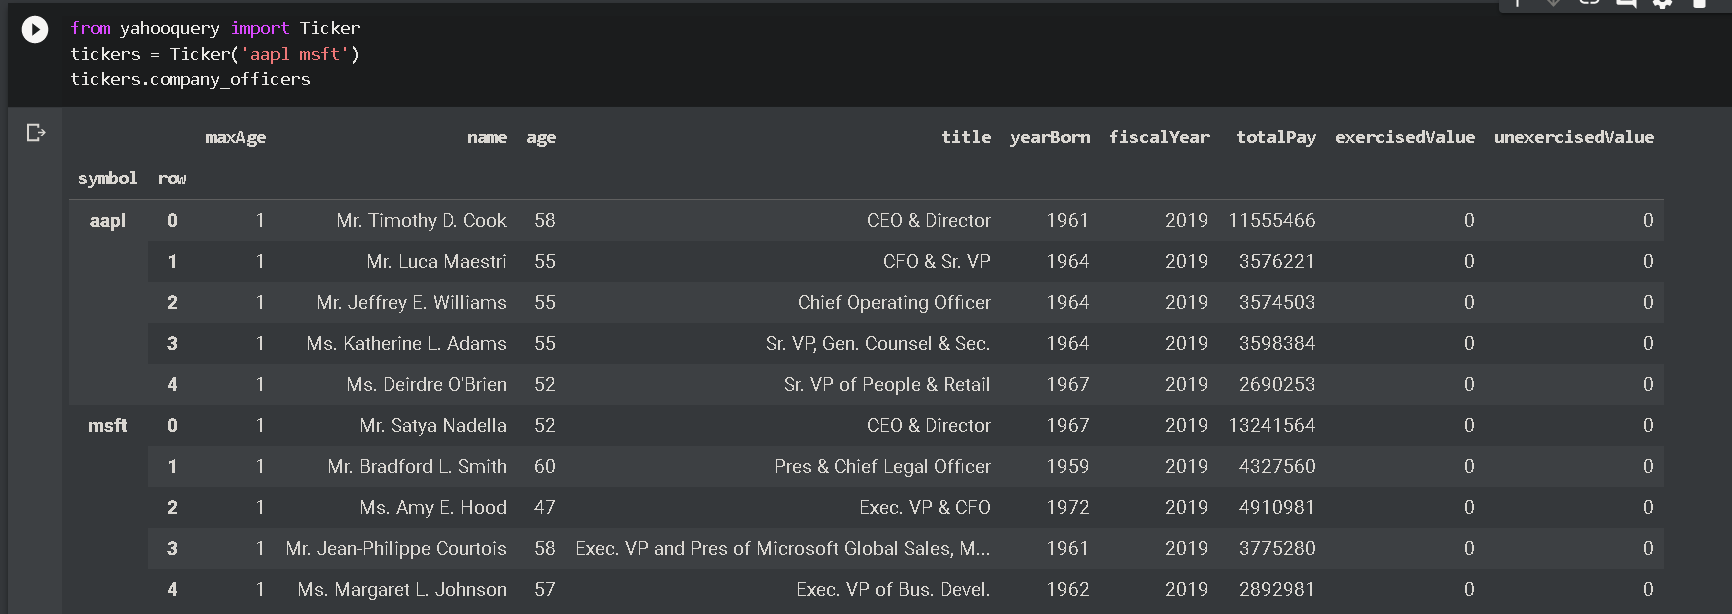Click the Exec. VP of Bus. Devel. title

tap(893, 589)
